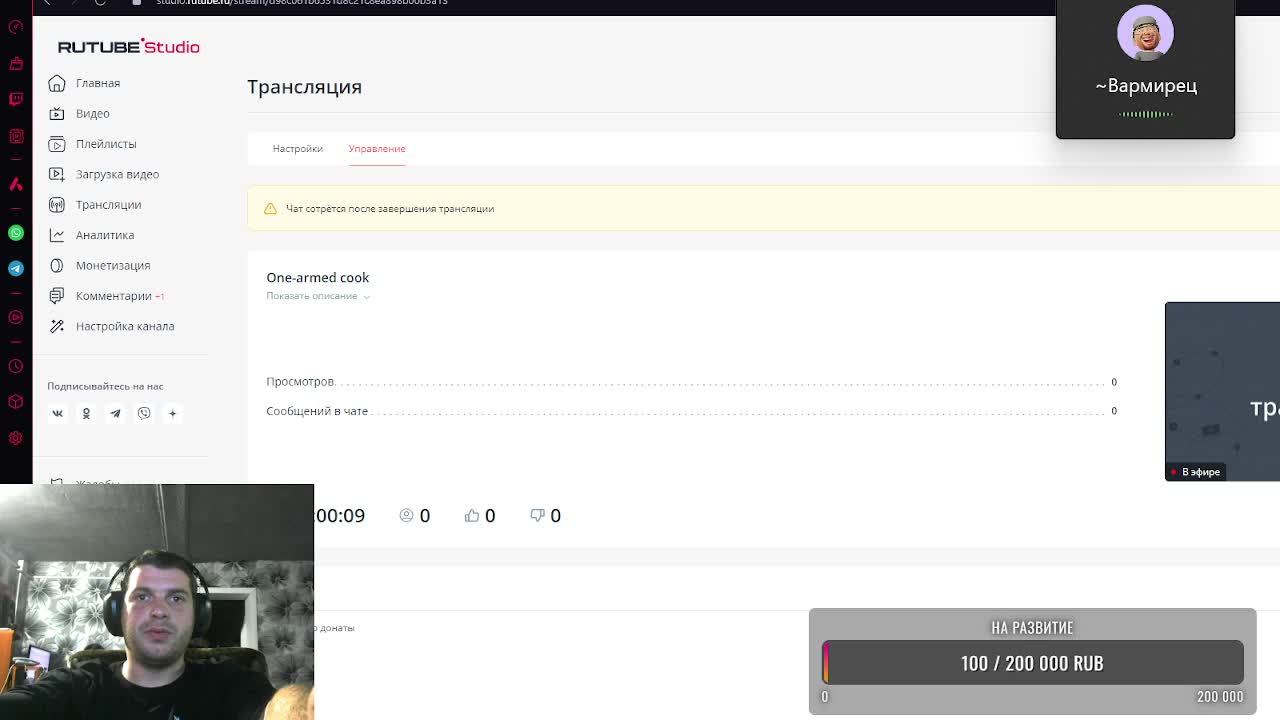Viewport: 1280px width, 720px height.
Task: Select the Управление tab
Action: pos(377,149)
